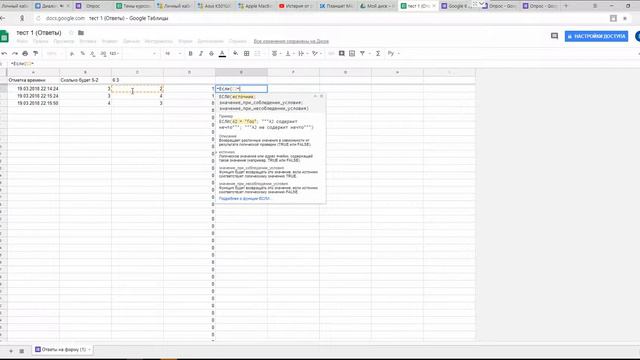640x360 pixels.
Task: Open the more number formats dropdown (123)
Action: pos(114,53)
